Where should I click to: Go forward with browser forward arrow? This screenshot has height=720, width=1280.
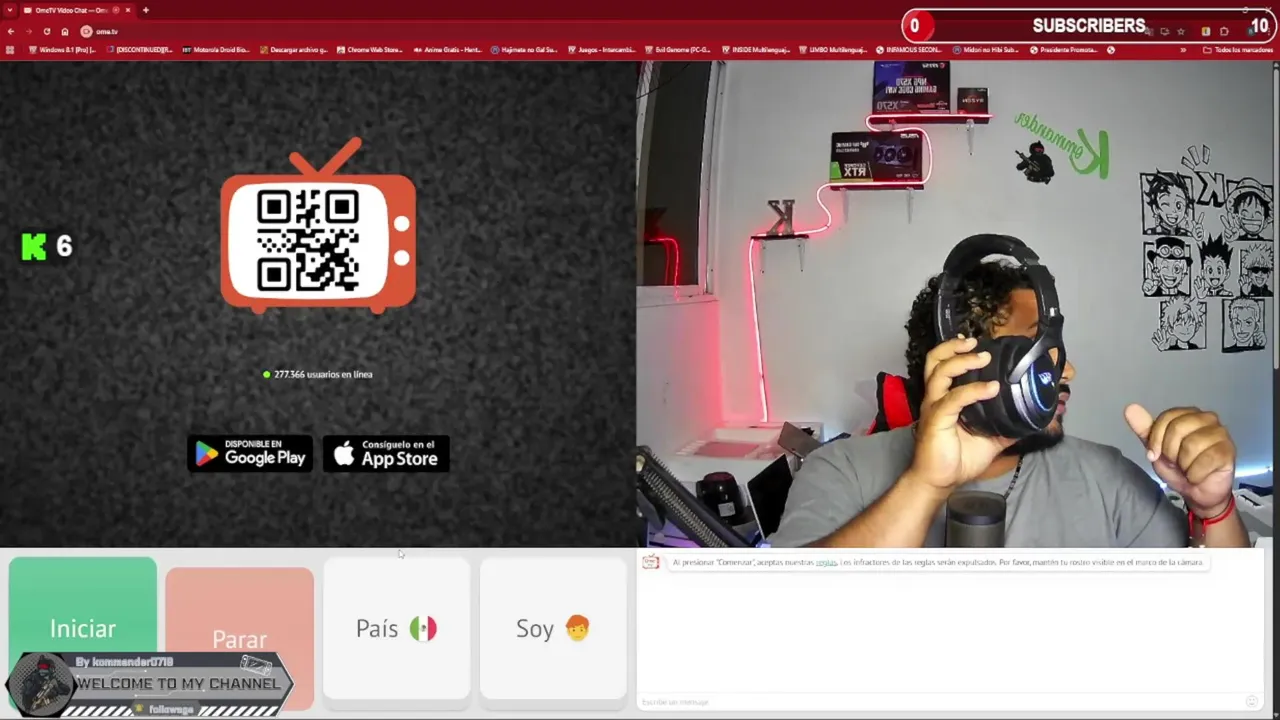tap(28, 31)
